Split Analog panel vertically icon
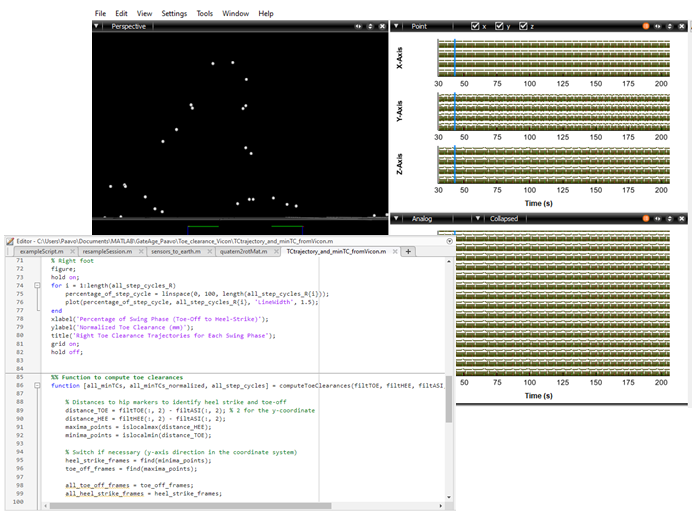This screenshot has width=698, height=516. pos(670,219)
